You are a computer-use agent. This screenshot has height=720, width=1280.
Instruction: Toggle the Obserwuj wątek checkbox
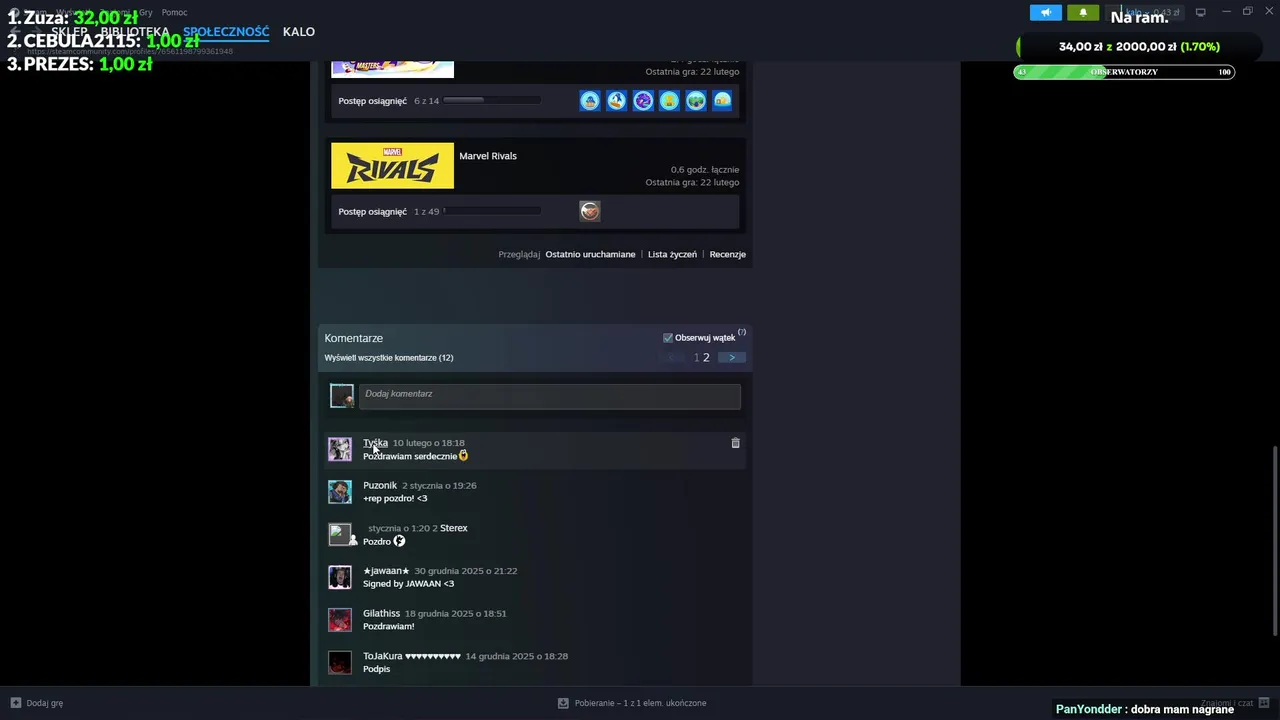tap(668, 338)
